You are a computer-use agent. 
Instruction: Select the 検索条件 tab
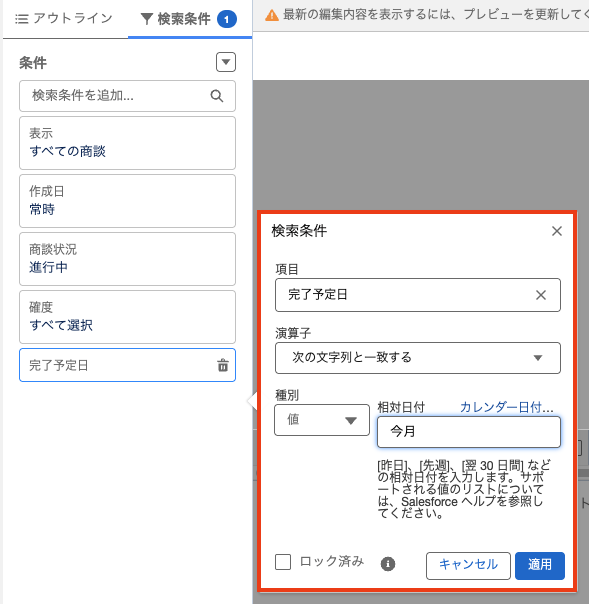point(189,18)
